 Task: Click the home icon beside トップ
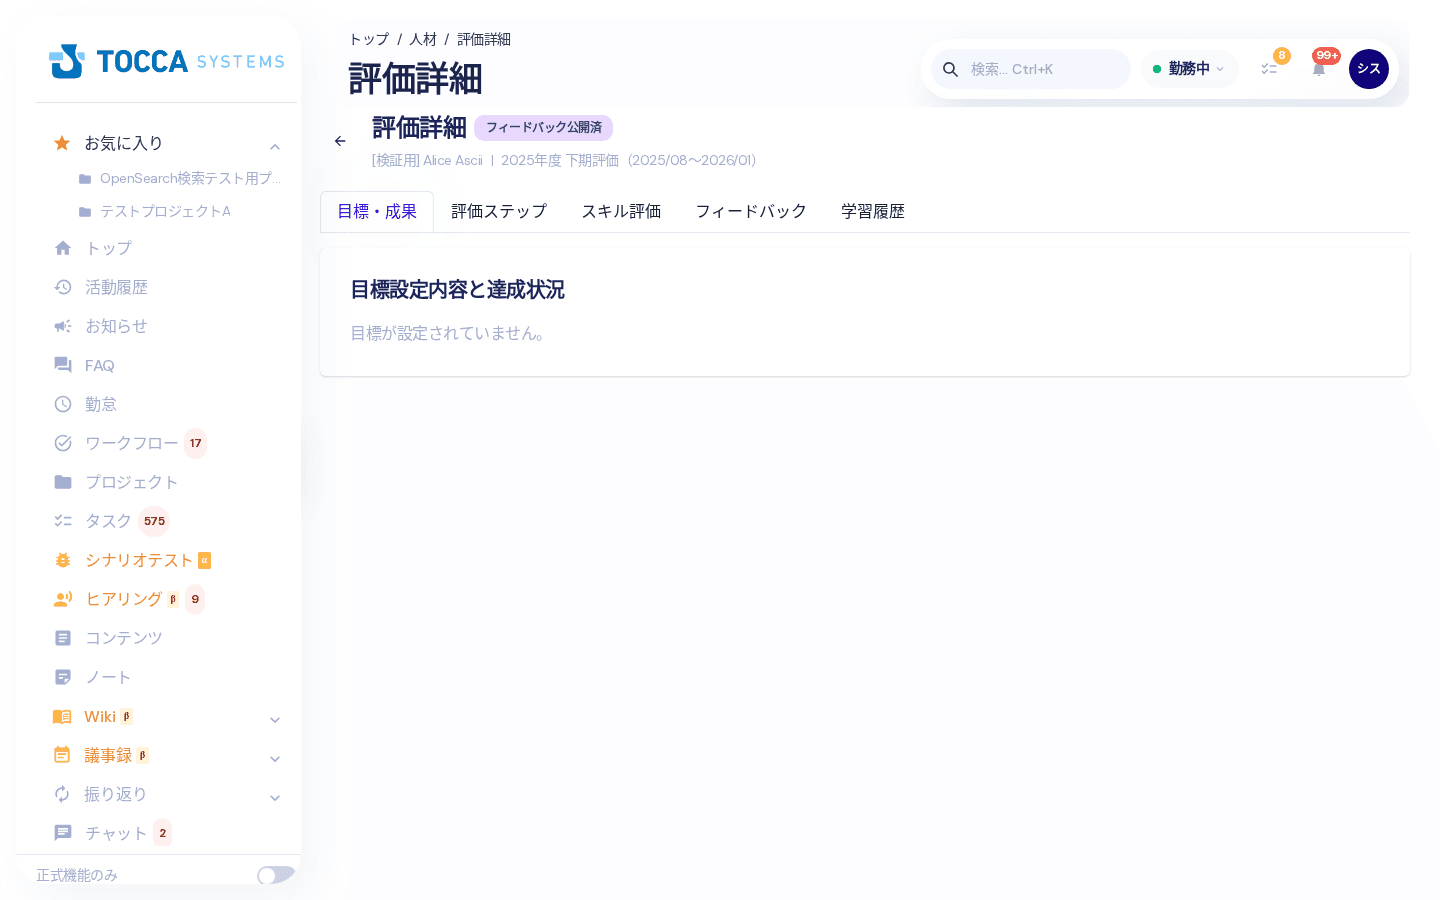pos(63,248)
